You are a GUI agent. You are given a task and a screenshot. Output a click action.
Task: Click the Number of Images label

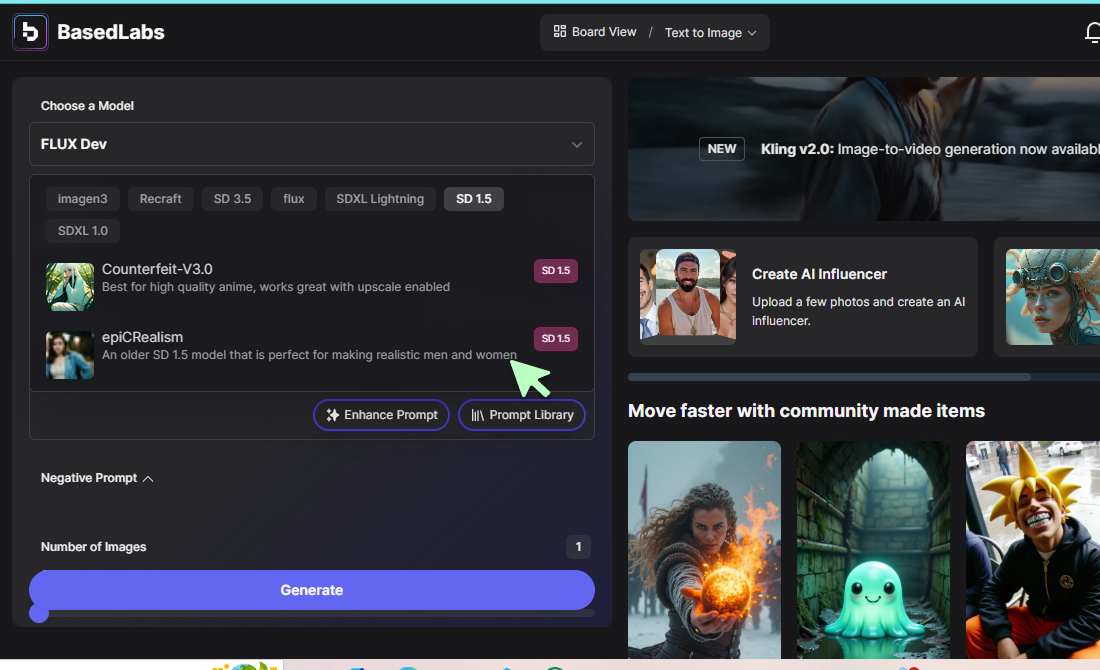coord(93,547)
